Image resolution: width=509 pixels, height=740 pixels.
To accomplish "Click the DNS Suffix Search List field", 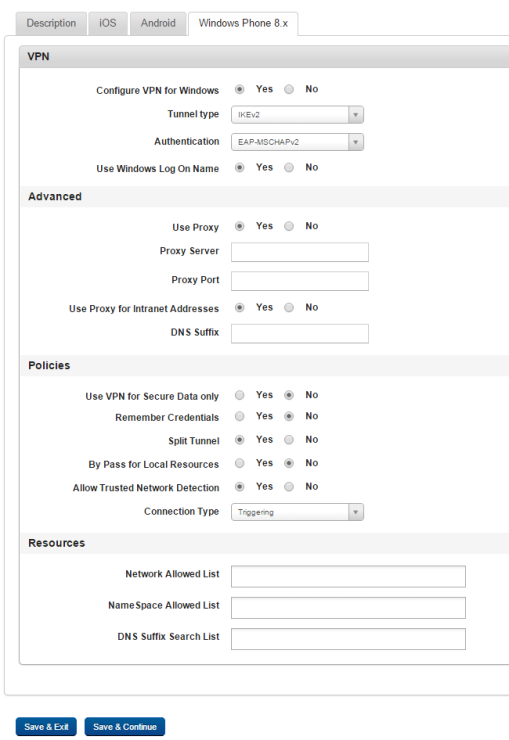I will coord(348,639).
